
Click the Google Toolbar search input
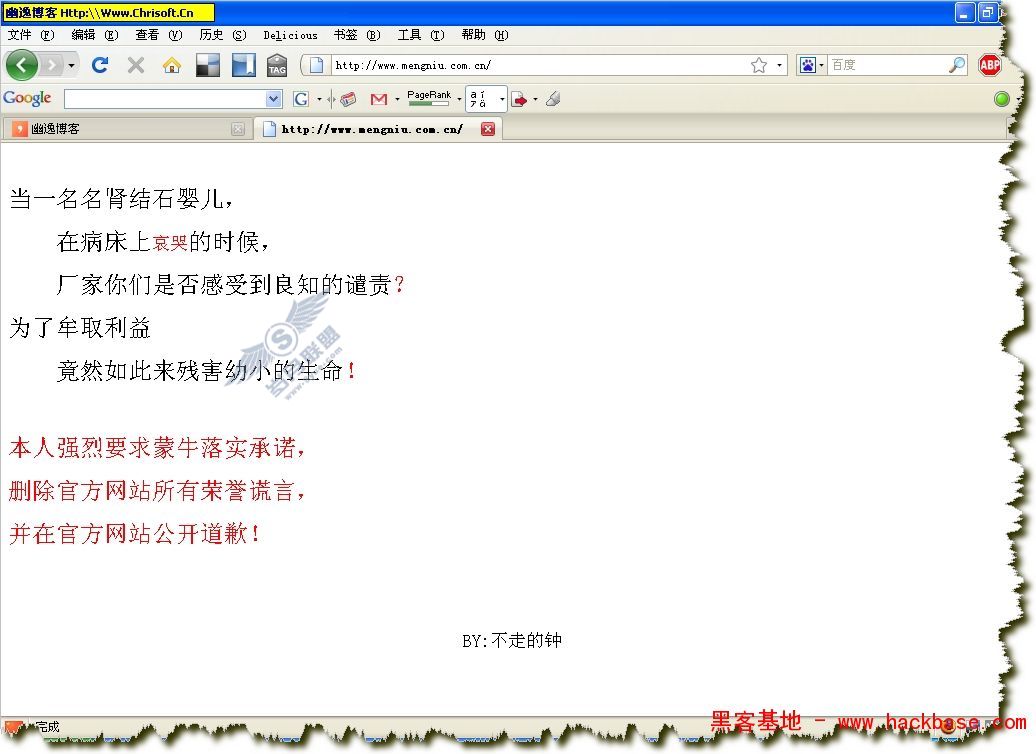click(x=165, y=99)
